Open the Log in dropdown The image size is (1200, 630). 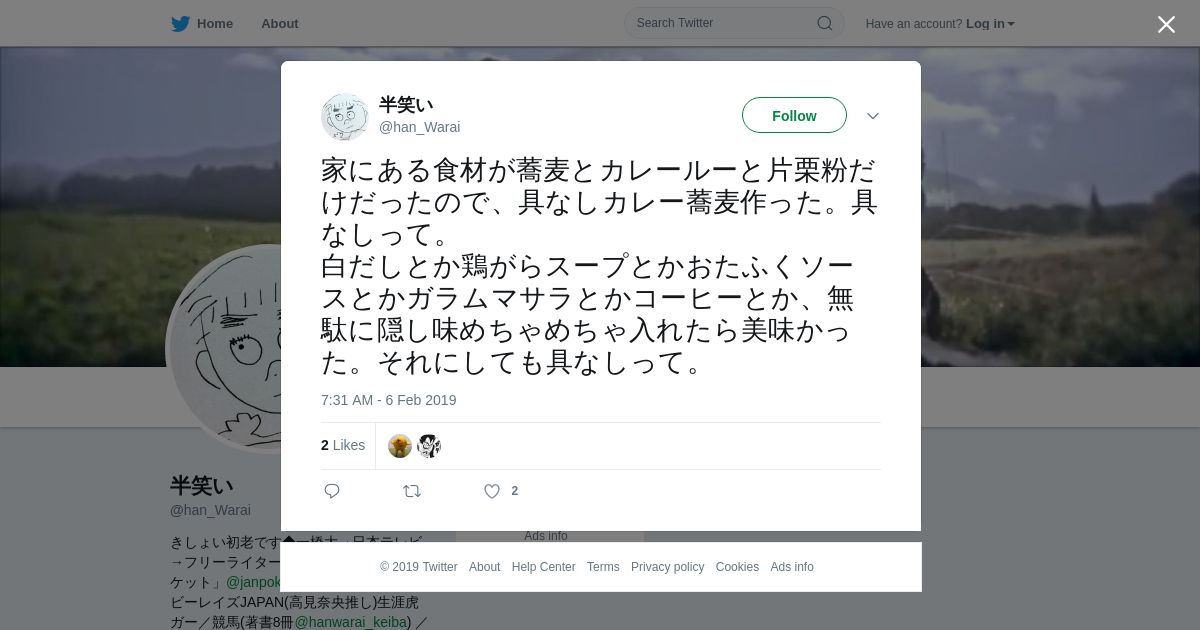(990, 24)
